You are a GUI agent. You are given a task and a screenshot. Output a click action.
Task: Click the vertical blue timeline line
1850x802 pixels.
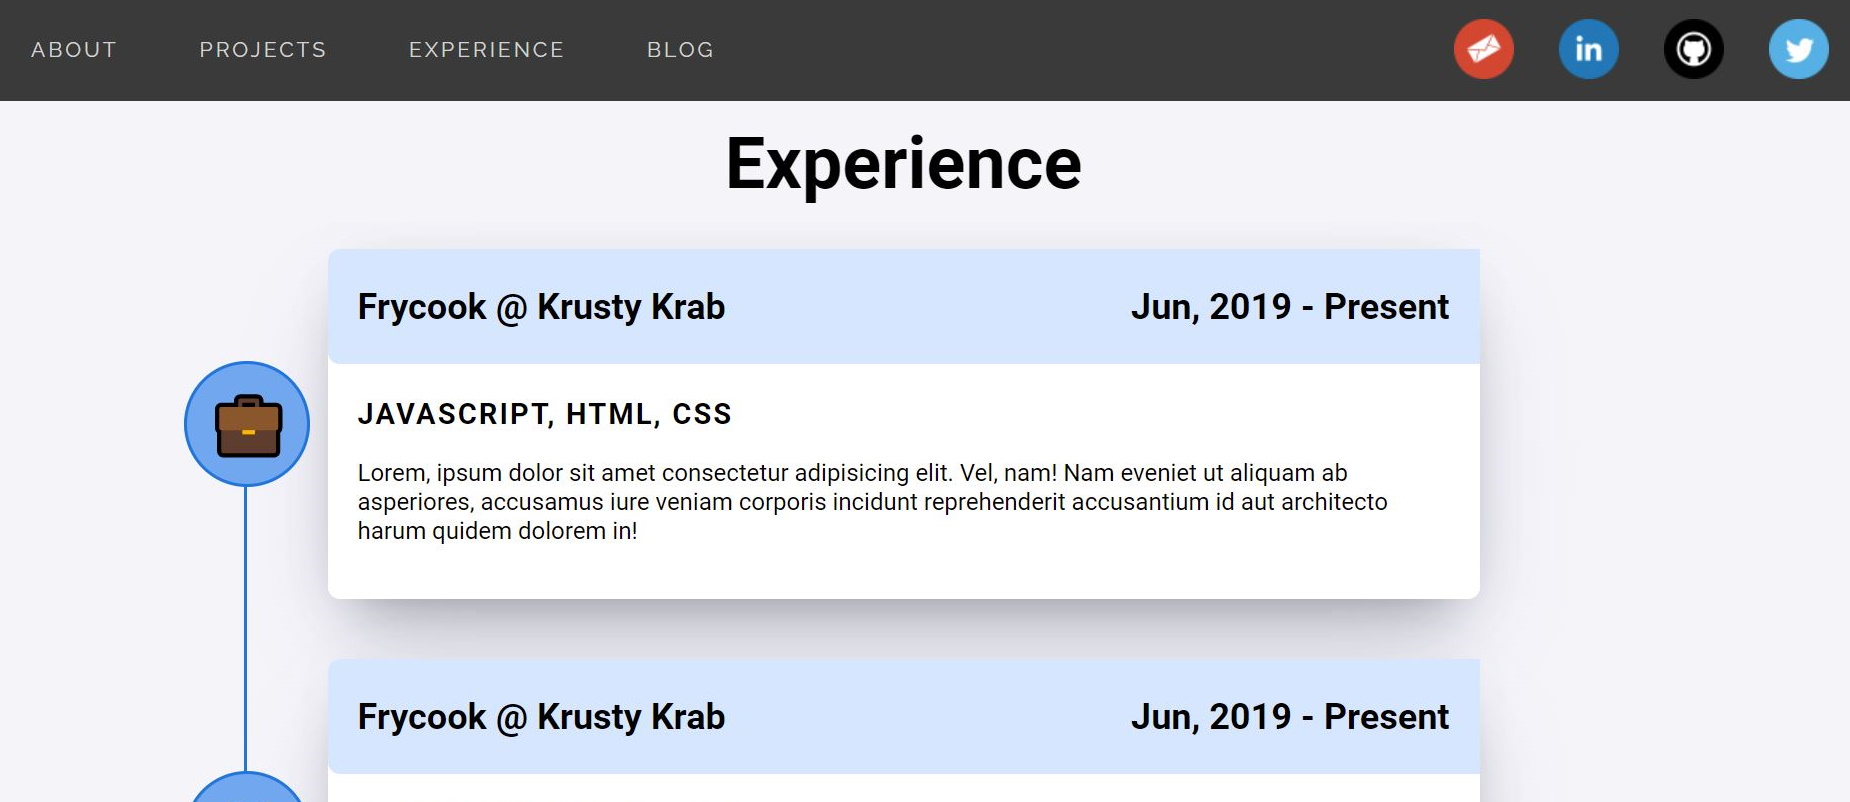tap(245, 629)
